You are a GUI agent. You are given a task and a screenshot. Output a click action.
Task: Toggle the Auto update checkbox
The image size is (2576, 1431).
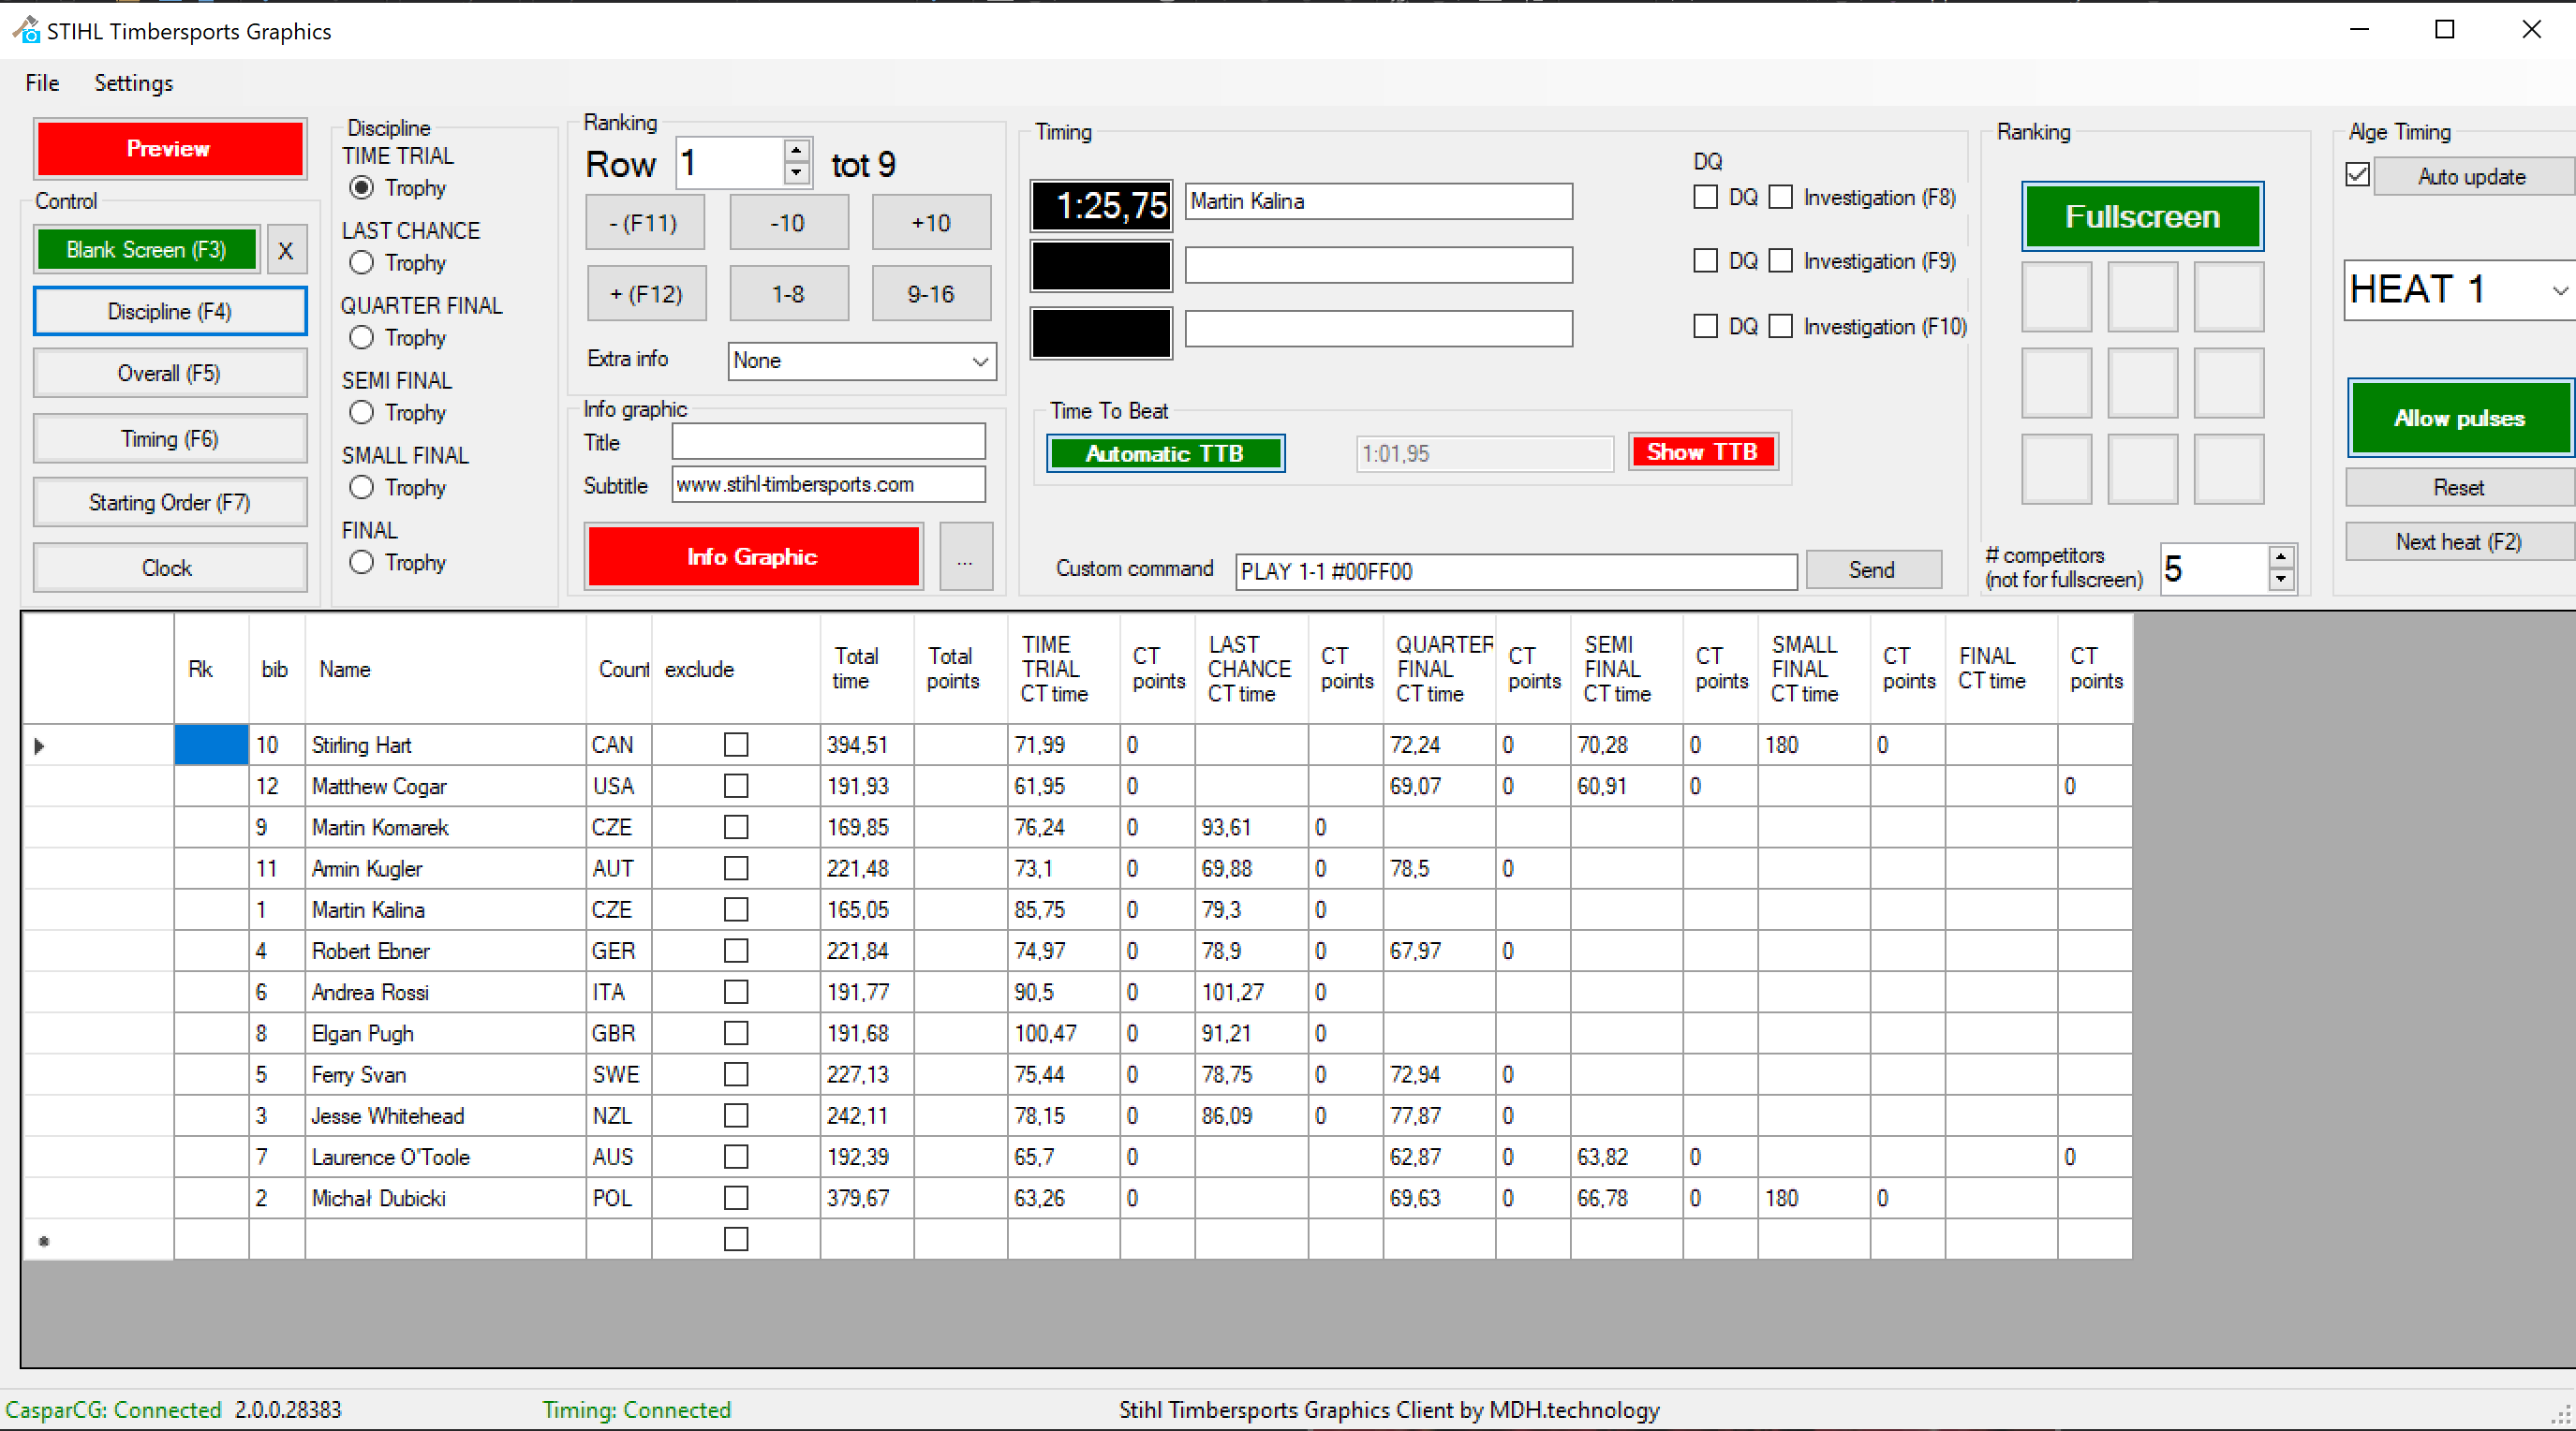coord(2357,176)
